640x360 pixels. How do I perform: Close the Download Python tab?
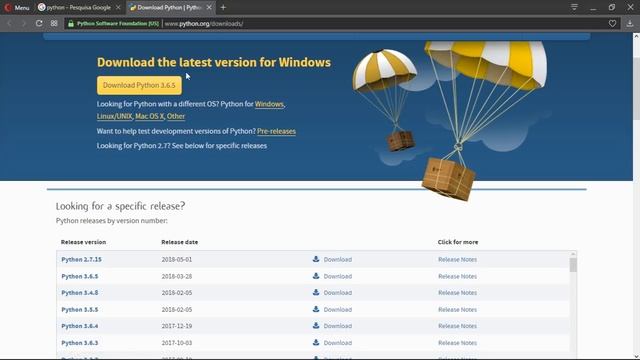[x=209, y=7]
